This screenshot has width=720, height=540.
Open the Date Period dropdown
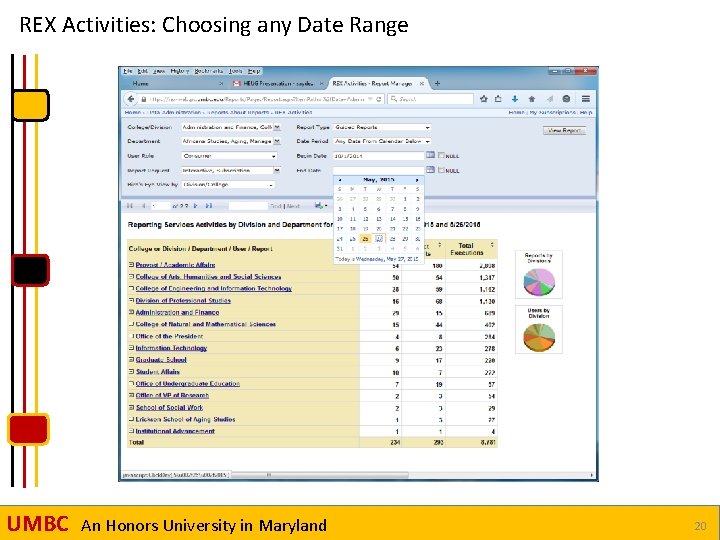(428, 141)
